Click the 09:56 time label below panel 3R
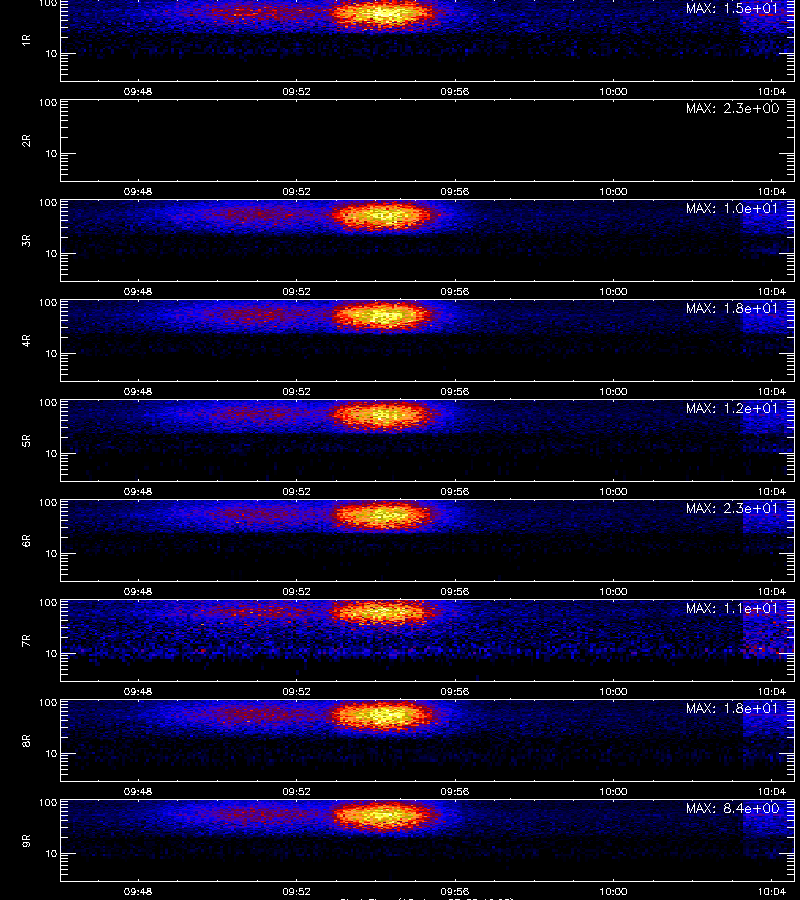This screenshot has height=900, width=800. (x=455, y=292)
